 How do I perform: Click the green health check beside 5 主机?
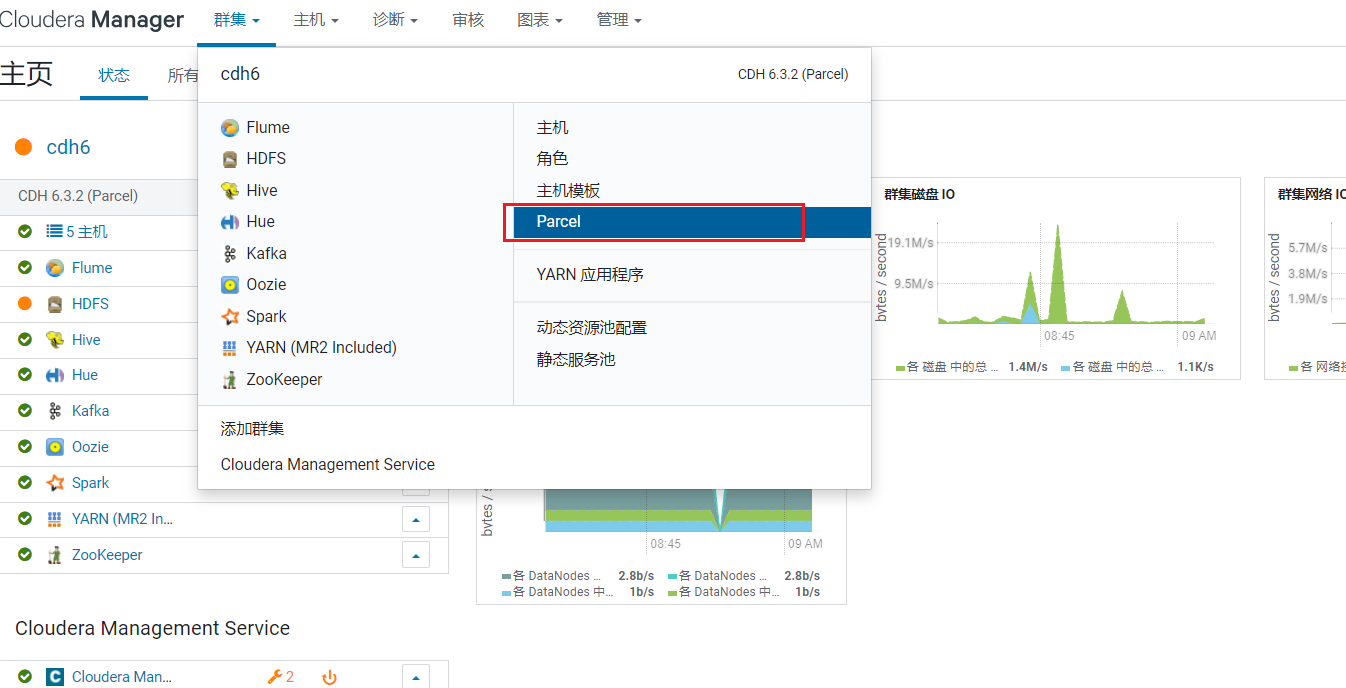click(25, 232)
